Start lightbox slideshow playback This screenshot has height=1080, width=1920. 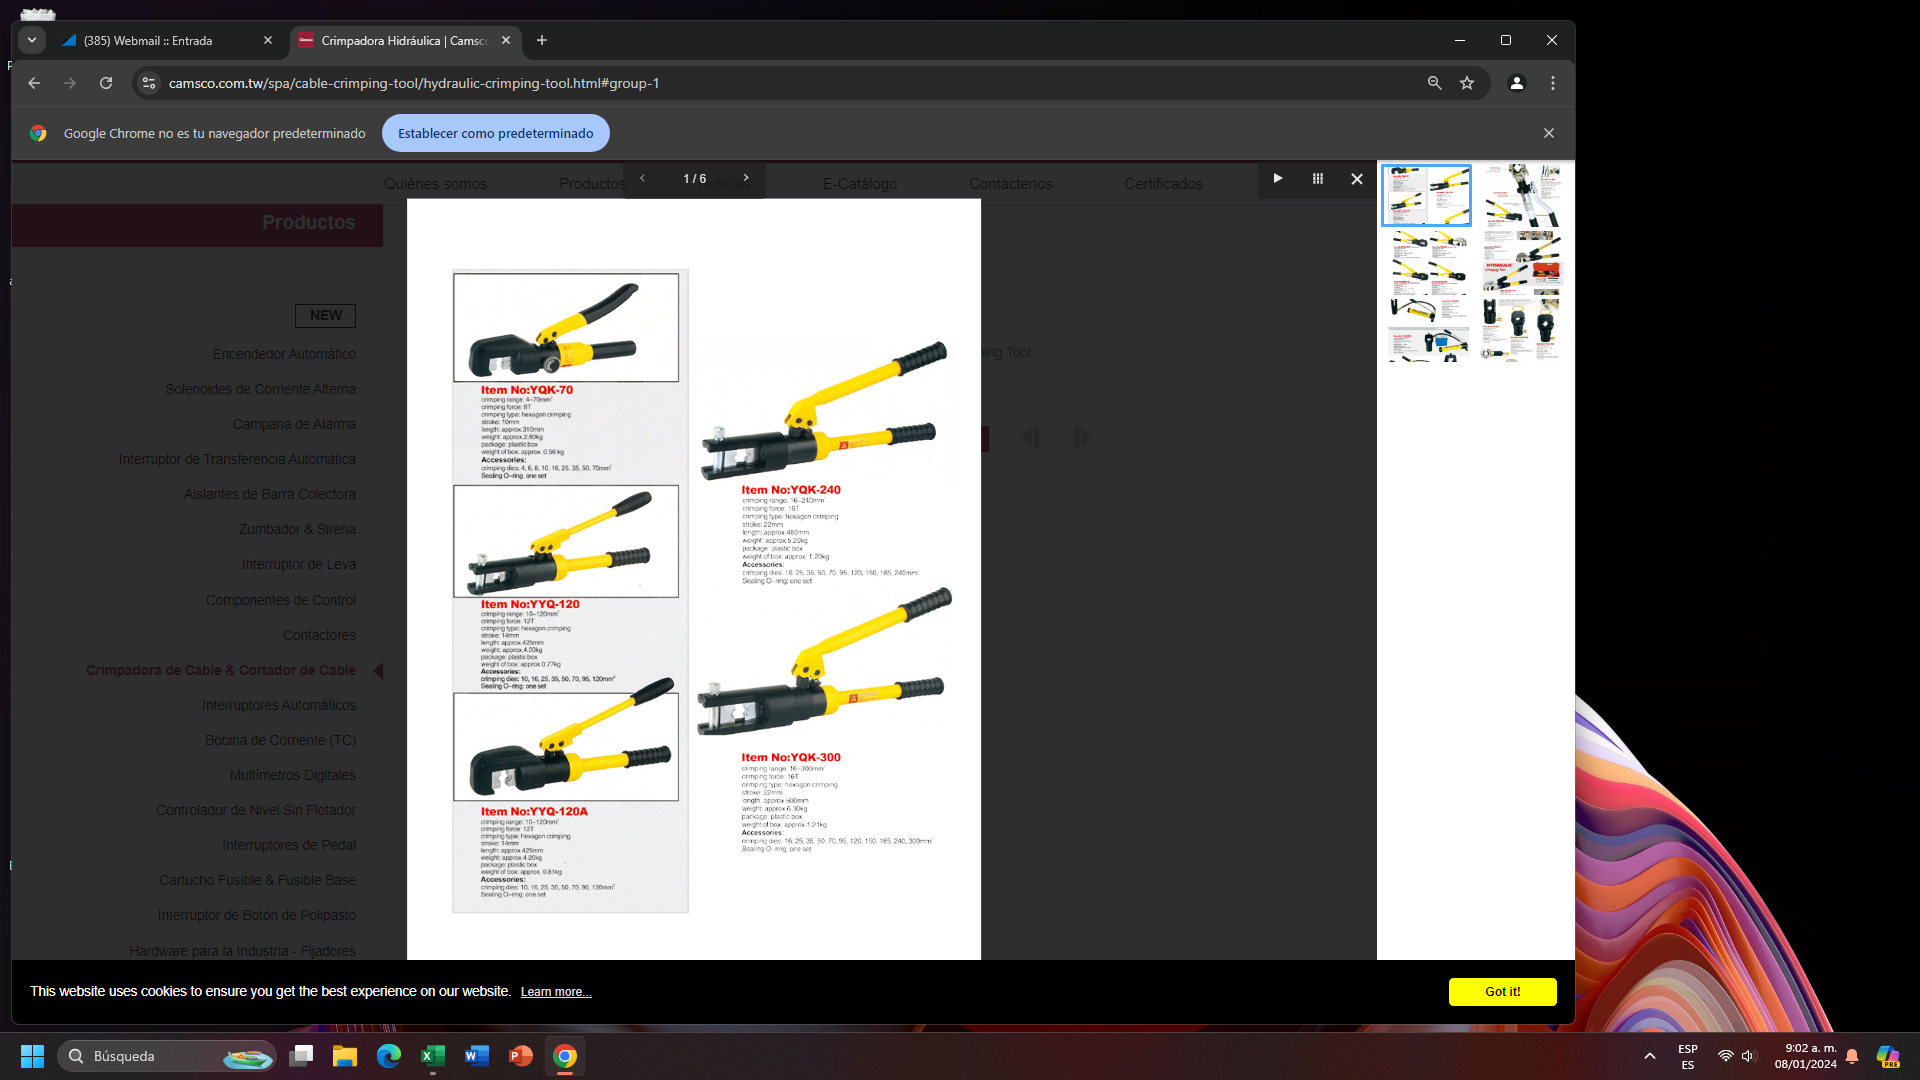tap(1277, 178)
